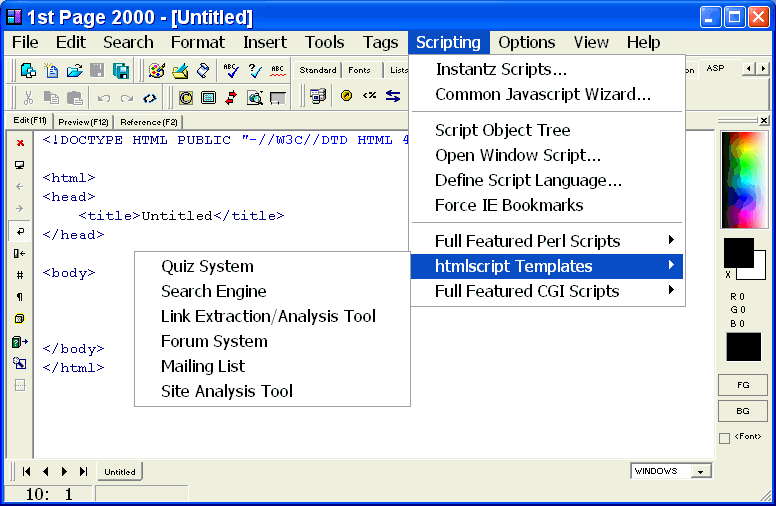The image size is (776, 506).
Task: Go to first document with navigation arrow
Action: 26,471
